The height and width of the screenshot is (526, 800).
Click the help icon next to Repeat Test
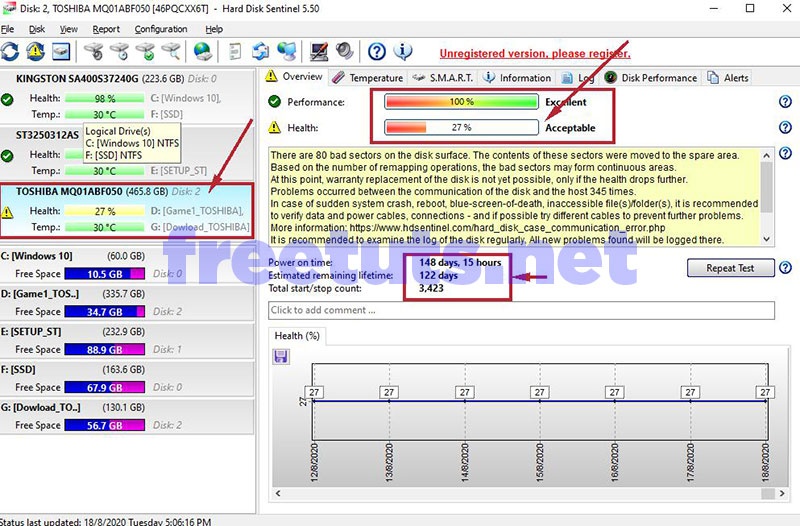(786, 267)
